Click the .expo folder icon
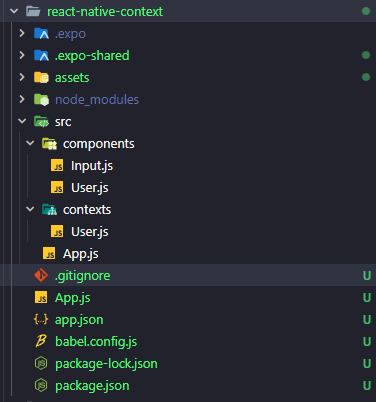This screenshot has height=402, width=376. coord(41,33)
